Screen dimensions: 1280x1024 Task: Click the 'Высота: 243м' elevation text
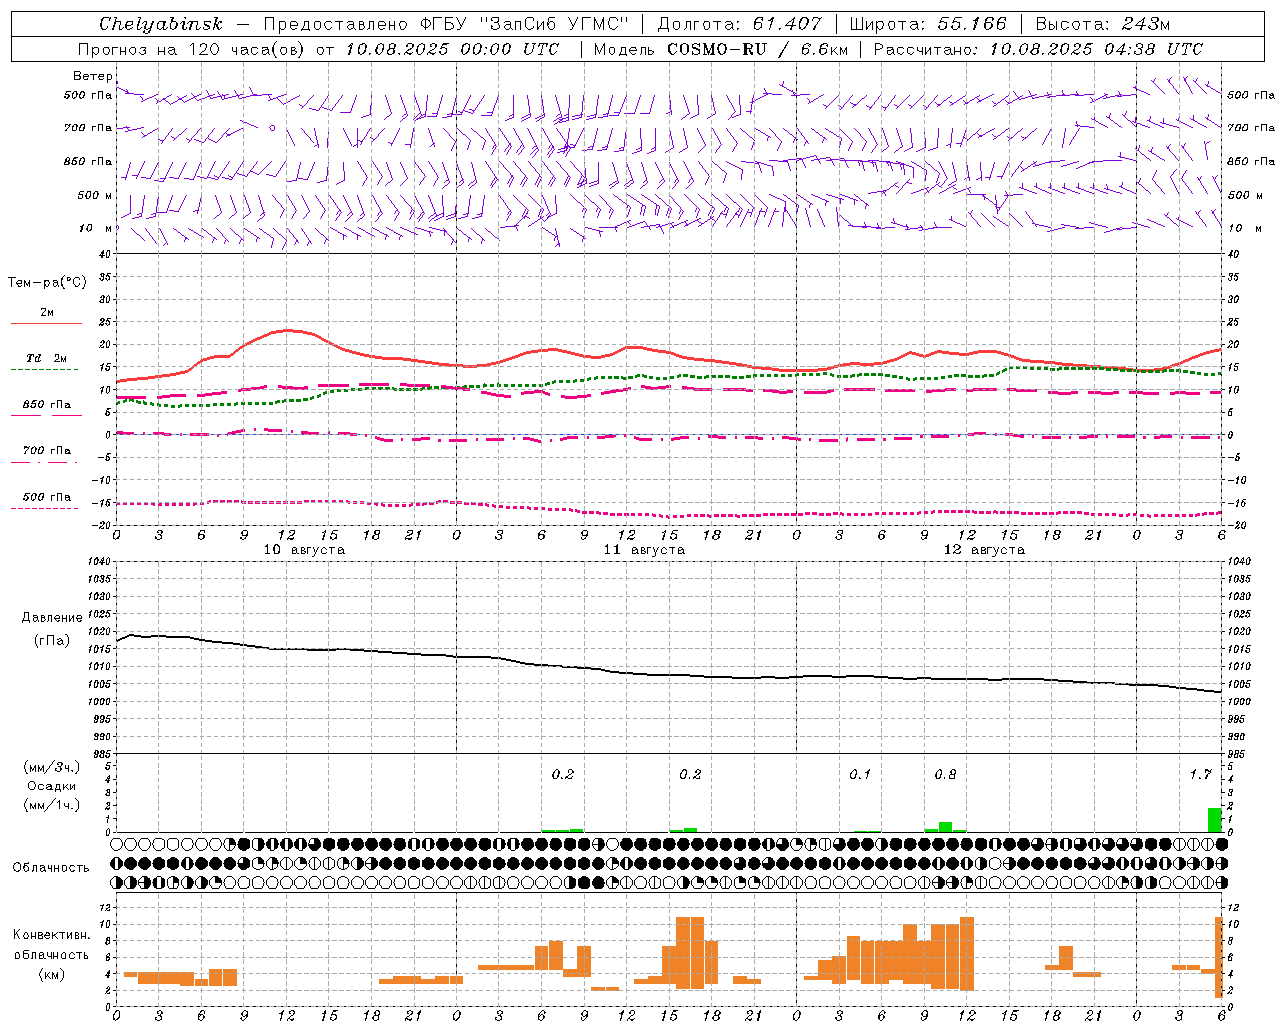pyautogui.click(x=1103, y=24)
